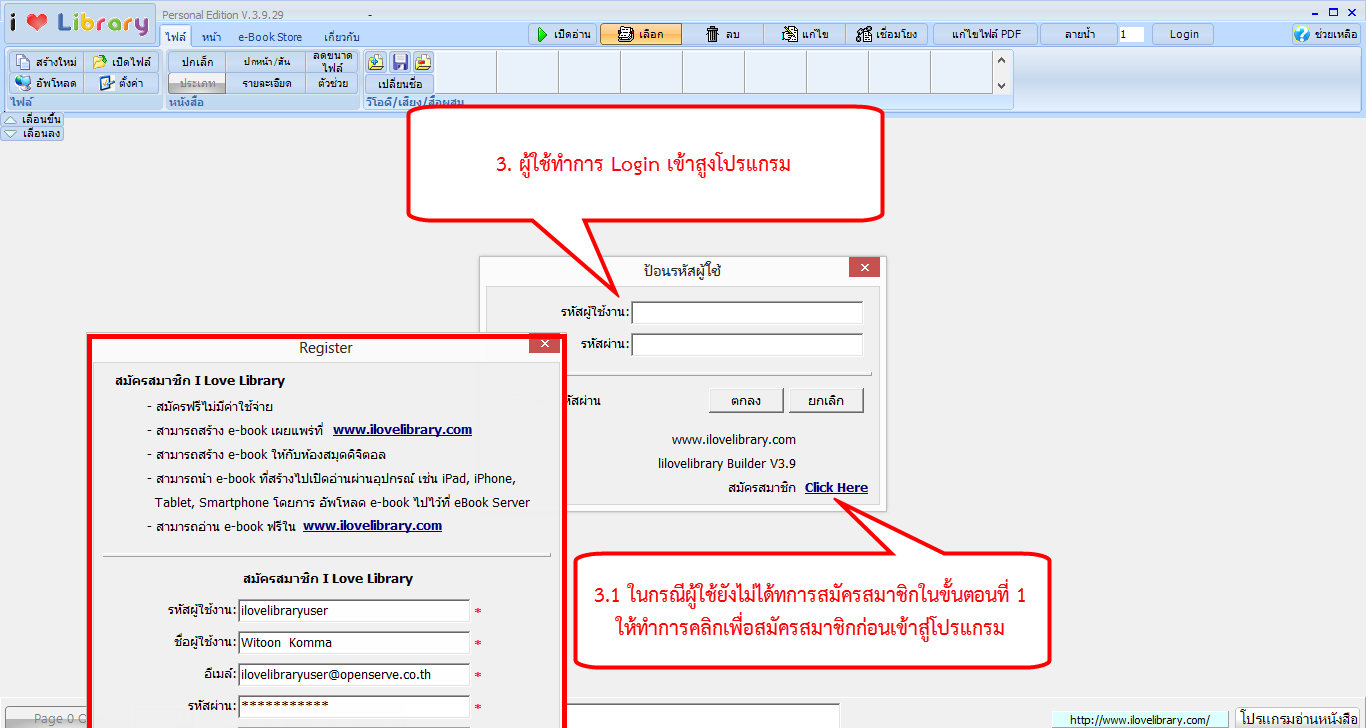
Task: Switch to the ไฟล์ (File) tab
Action: pyautogui.click(x=176, y=37)
